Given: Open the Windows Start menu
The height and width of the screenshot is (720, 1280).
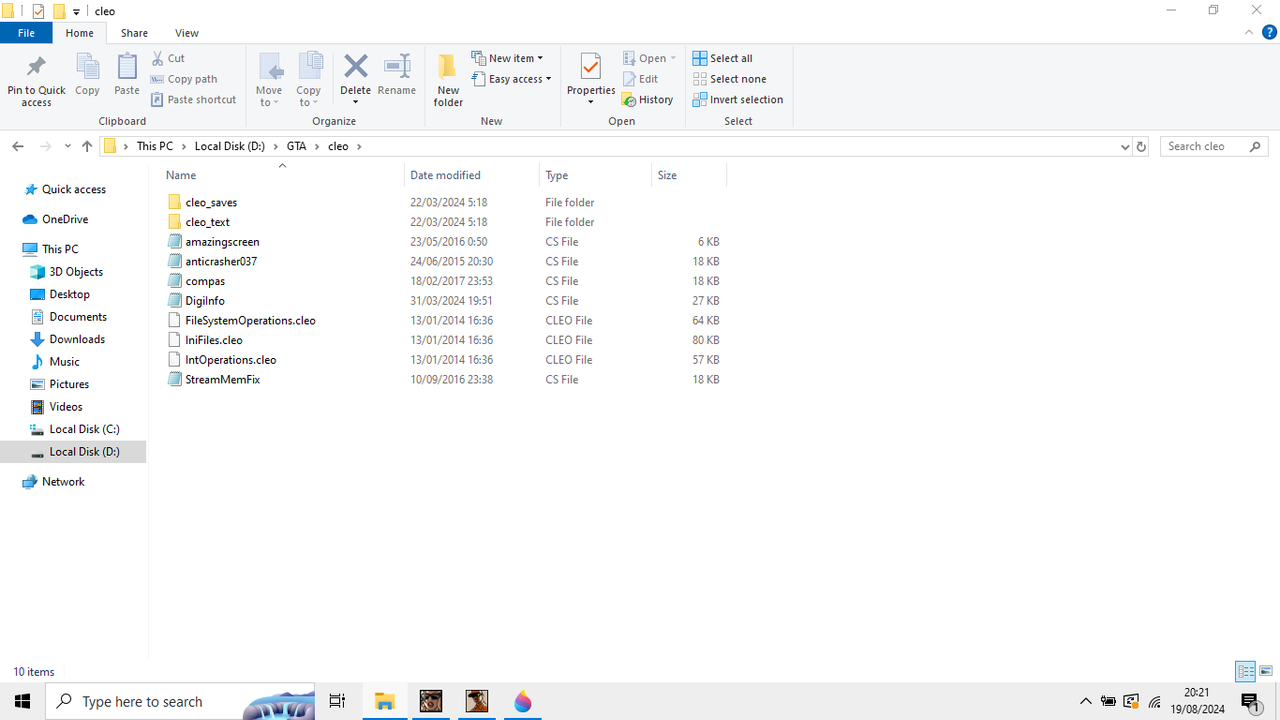Looking at the screenshot, I should (22, 701).
